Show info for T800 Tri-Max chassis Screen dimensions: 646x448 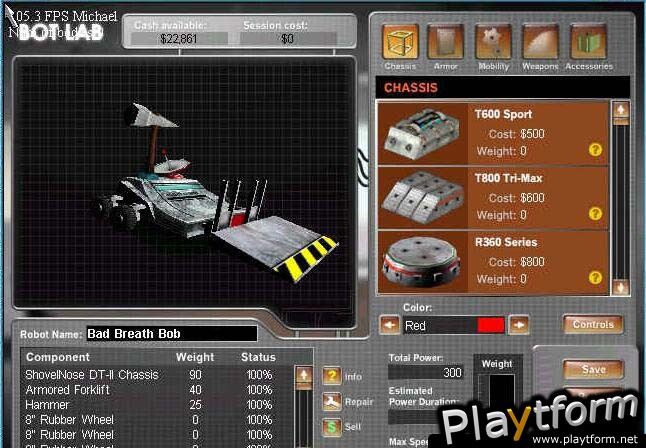595,213
